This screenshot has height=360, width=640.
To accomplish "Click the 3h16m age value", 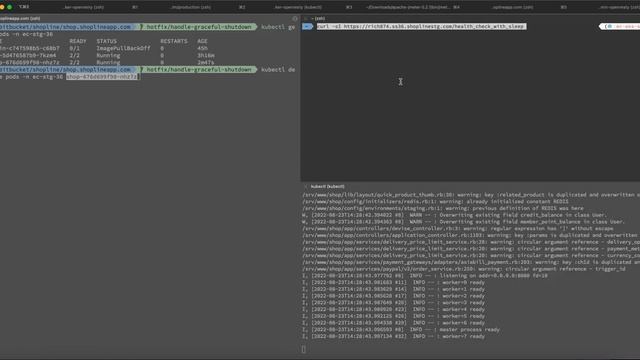I will coord(206,56).
